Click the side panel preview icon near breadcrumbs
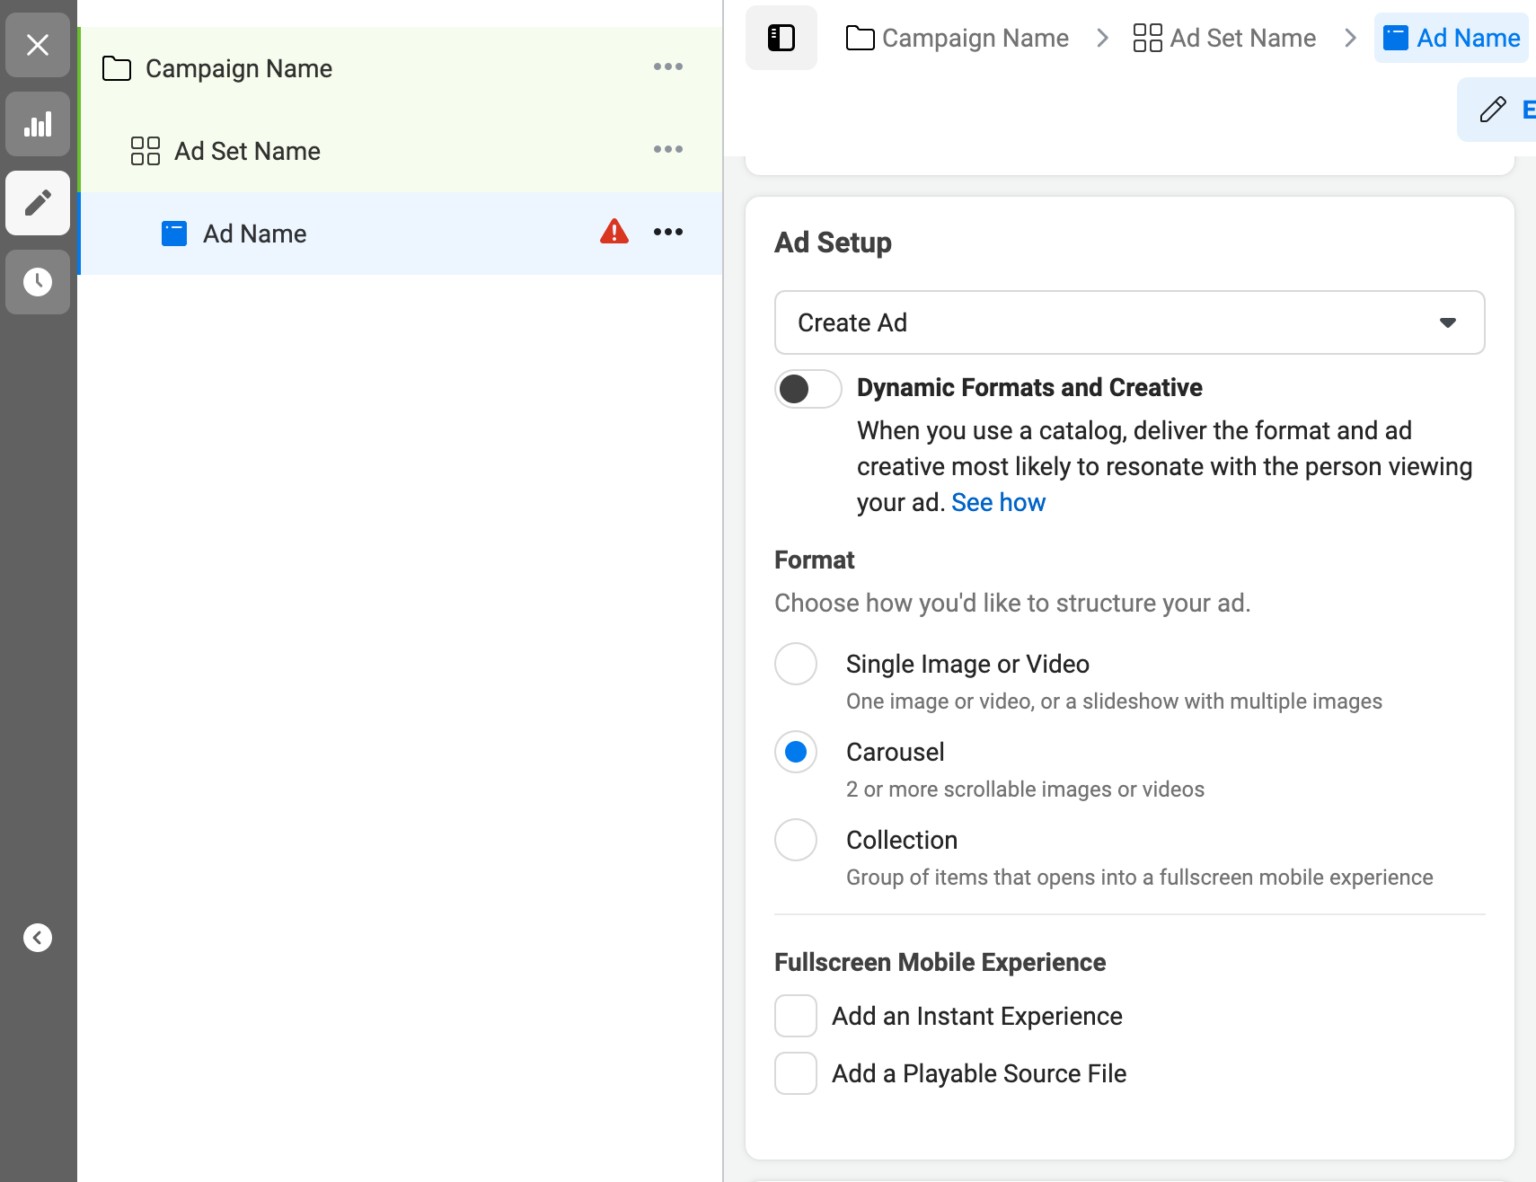This screenshot has height=1182, width=1536. (781, 38)
